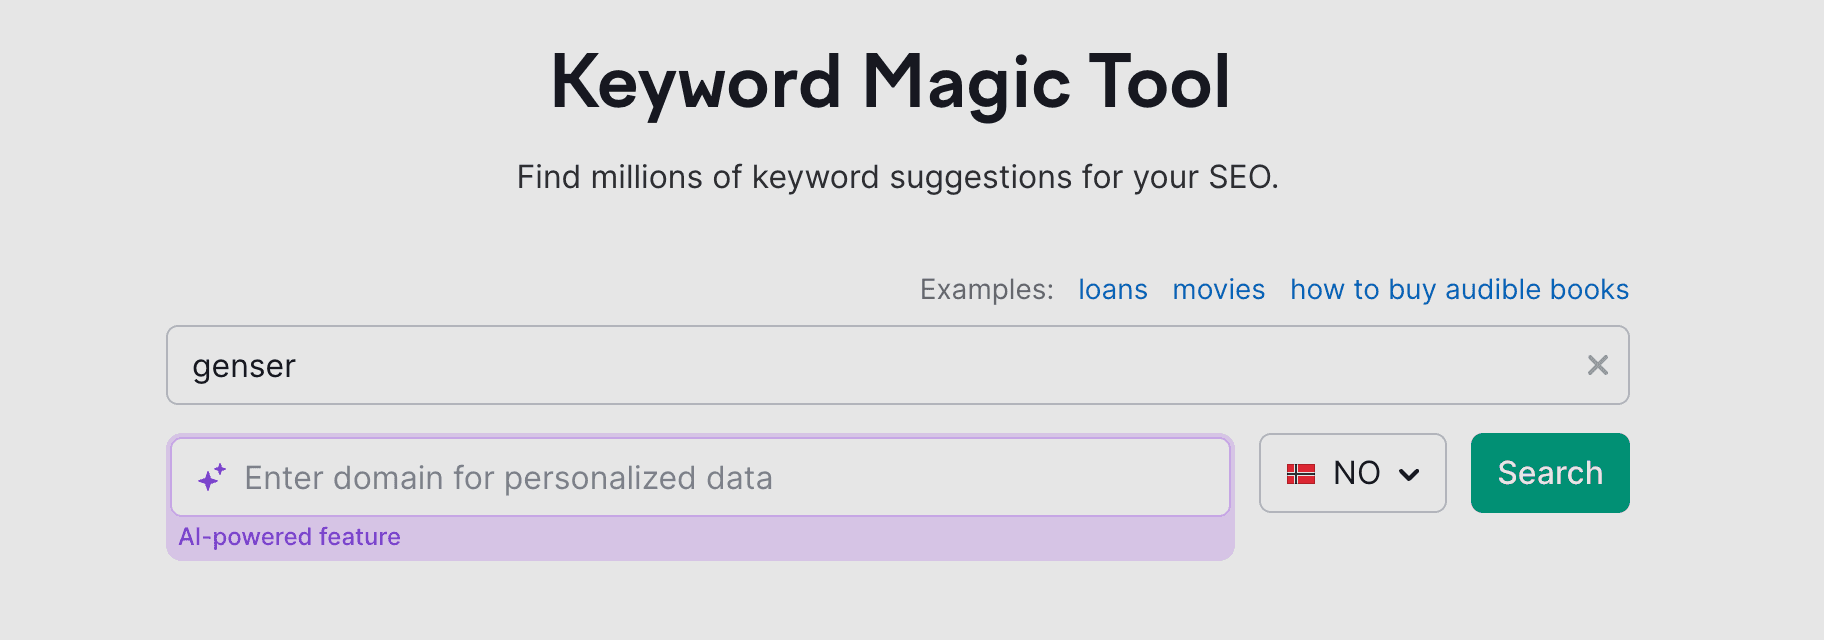Select the 'movies' example link
Screen dimensions: 1824x640
pyautogui.click(x=1218, y=290)
